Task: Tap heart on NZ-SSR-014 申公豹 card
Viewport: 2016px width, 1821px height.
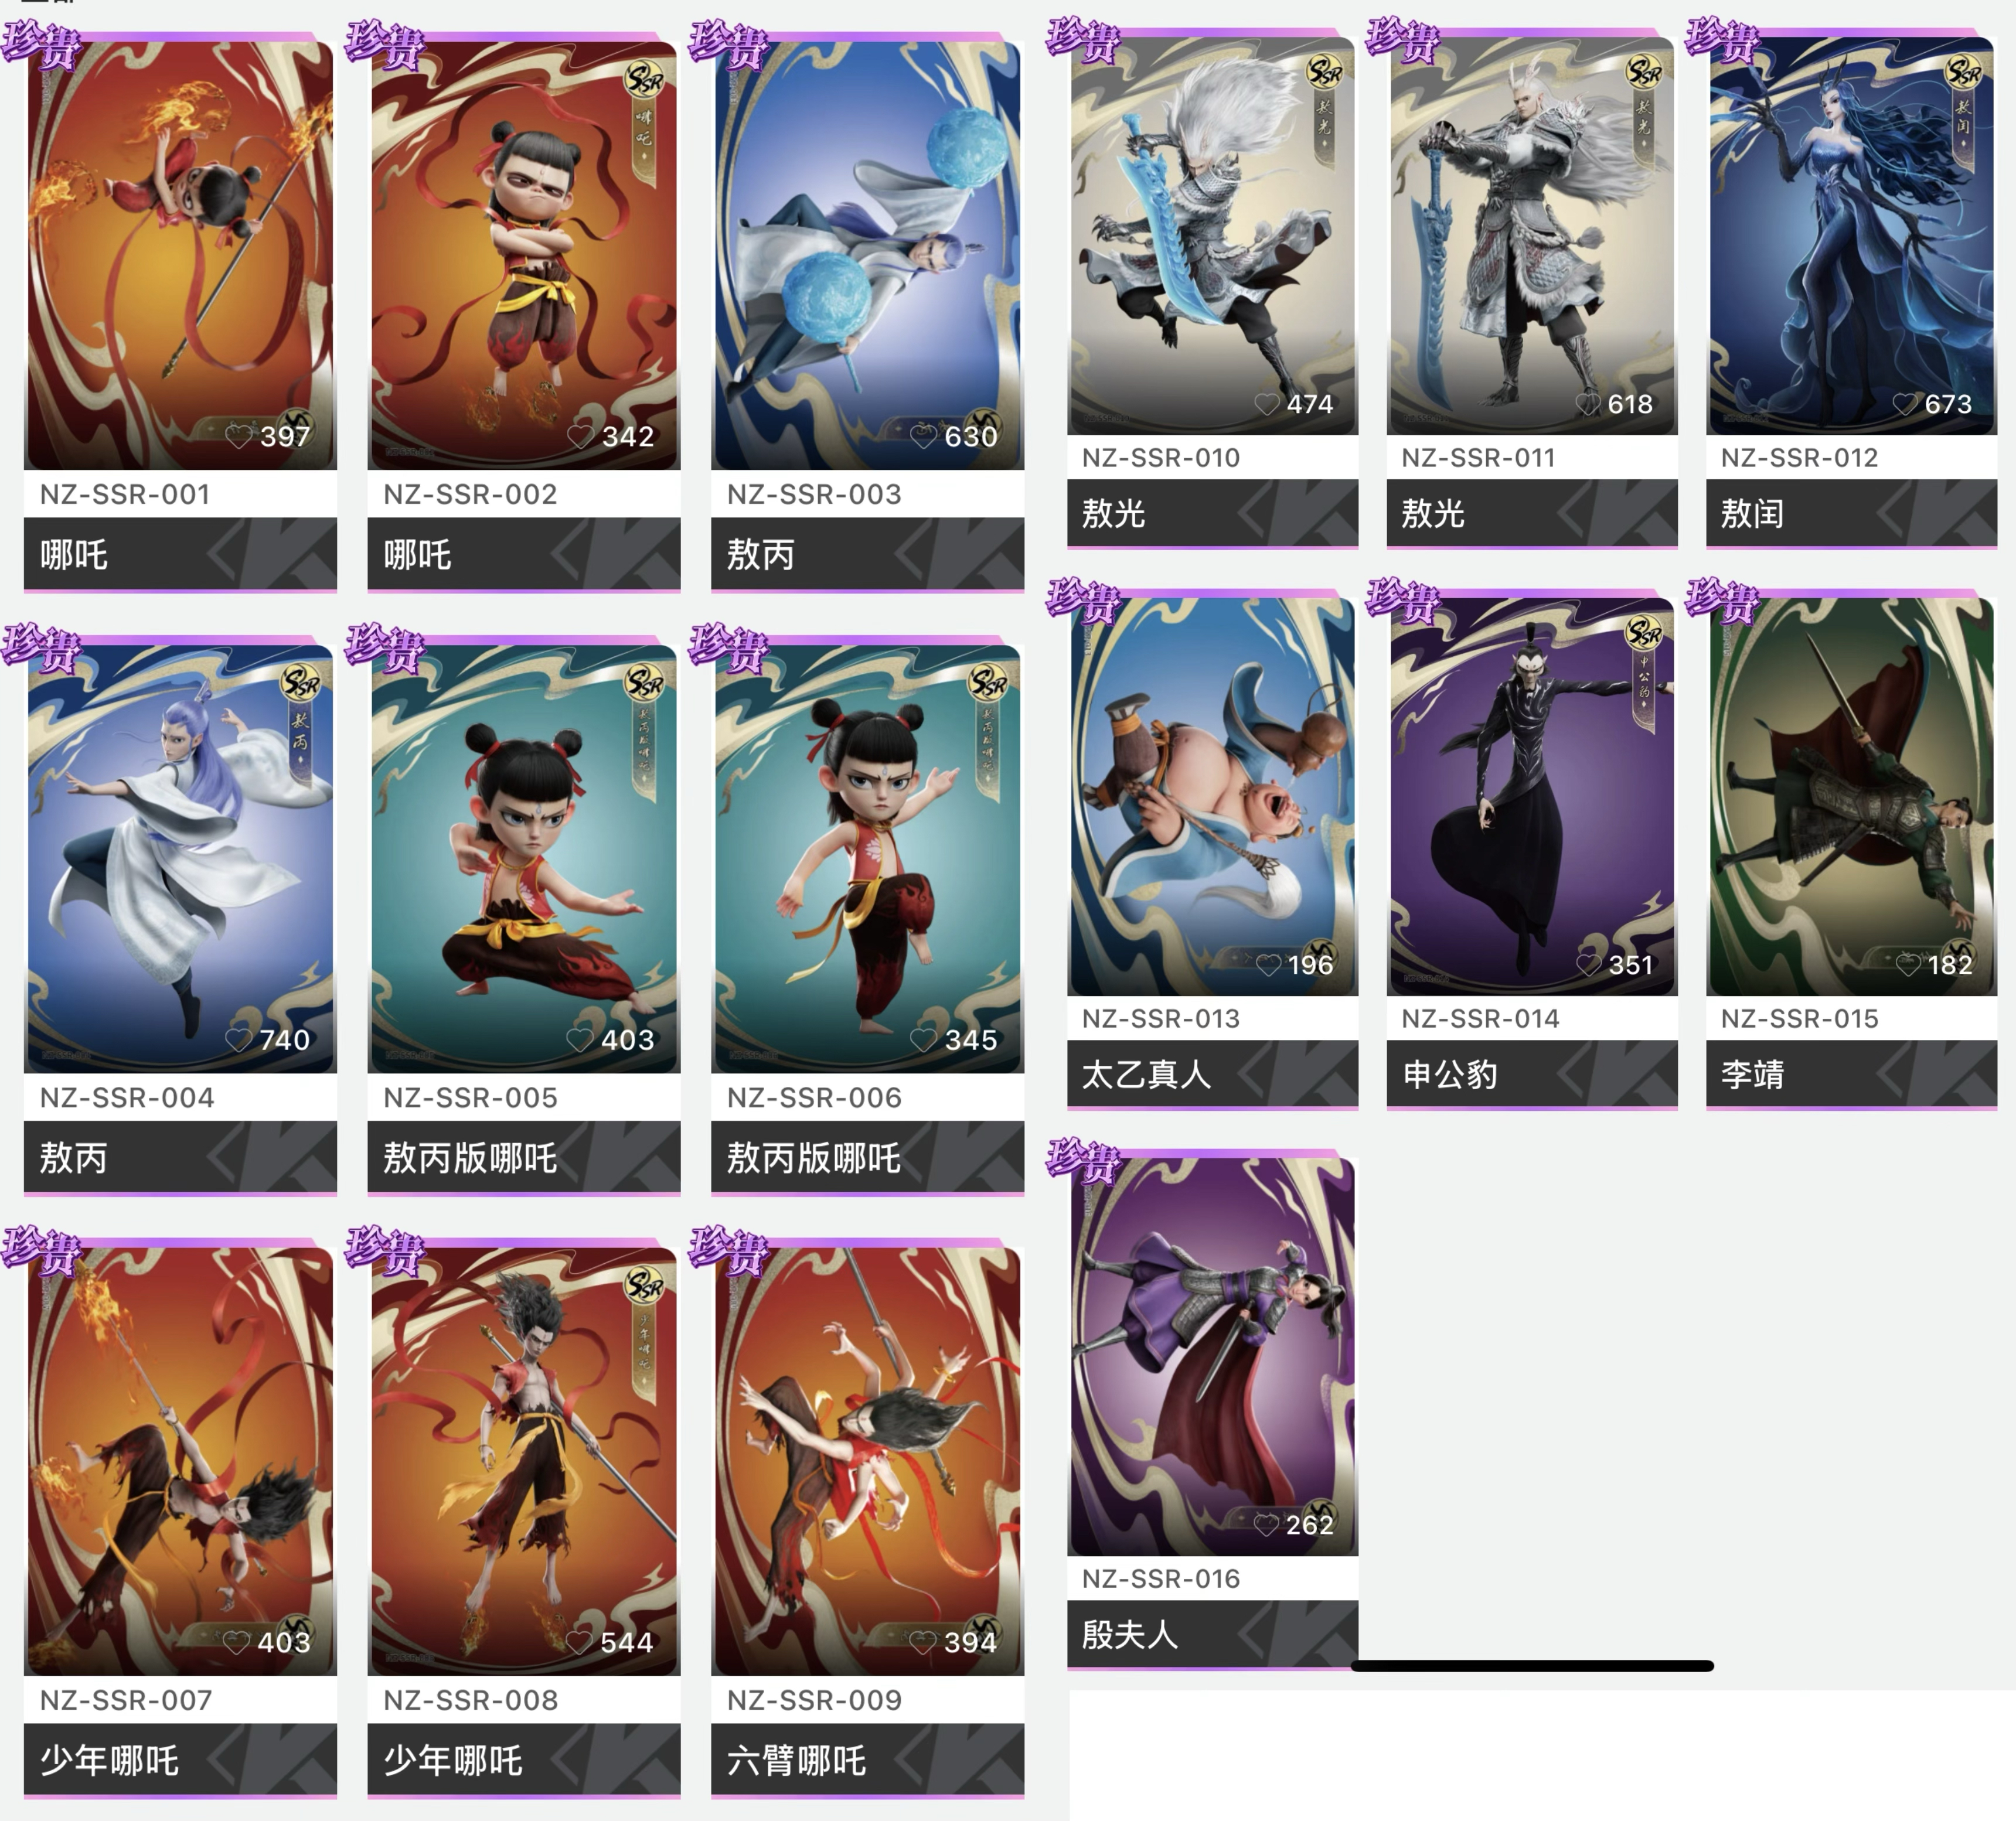Action: click(1588, 964)
